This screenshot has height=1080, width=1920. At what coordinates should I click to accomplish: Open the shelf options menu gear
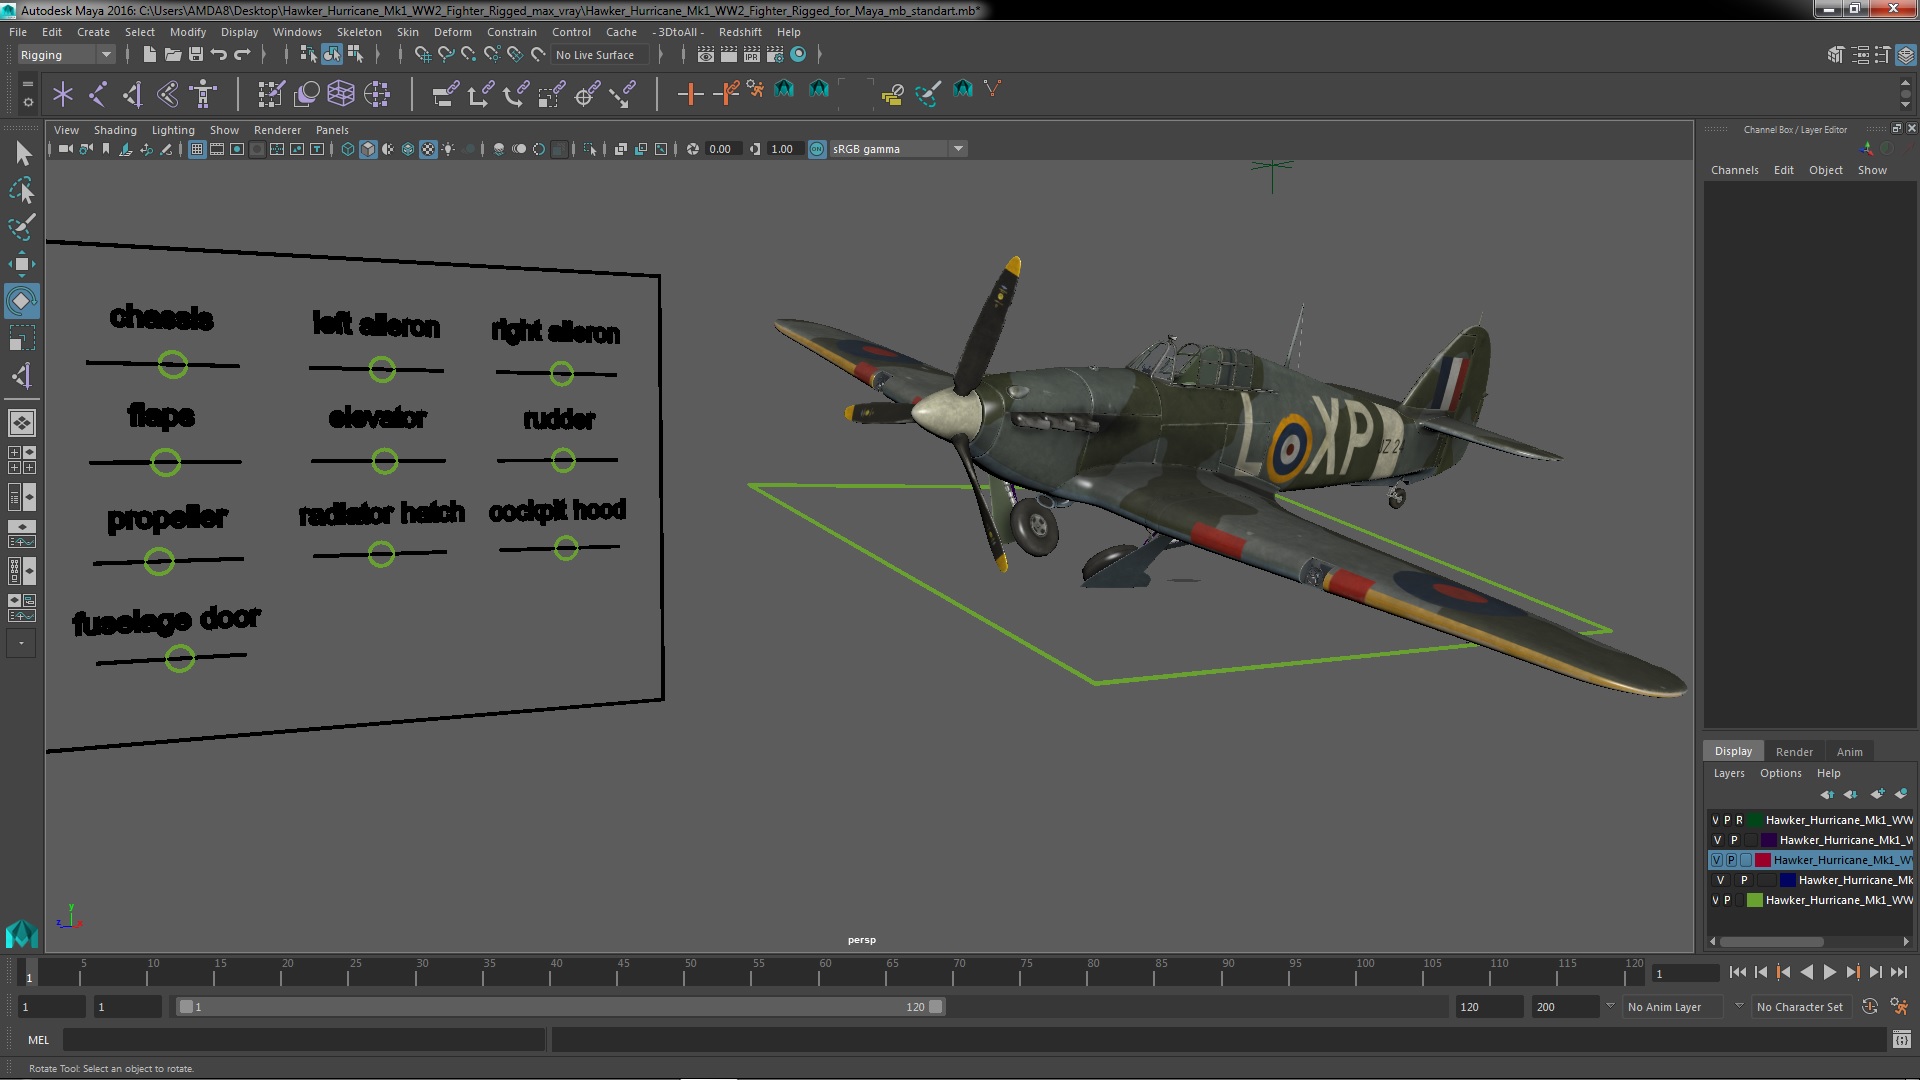(x=28, y=101)
